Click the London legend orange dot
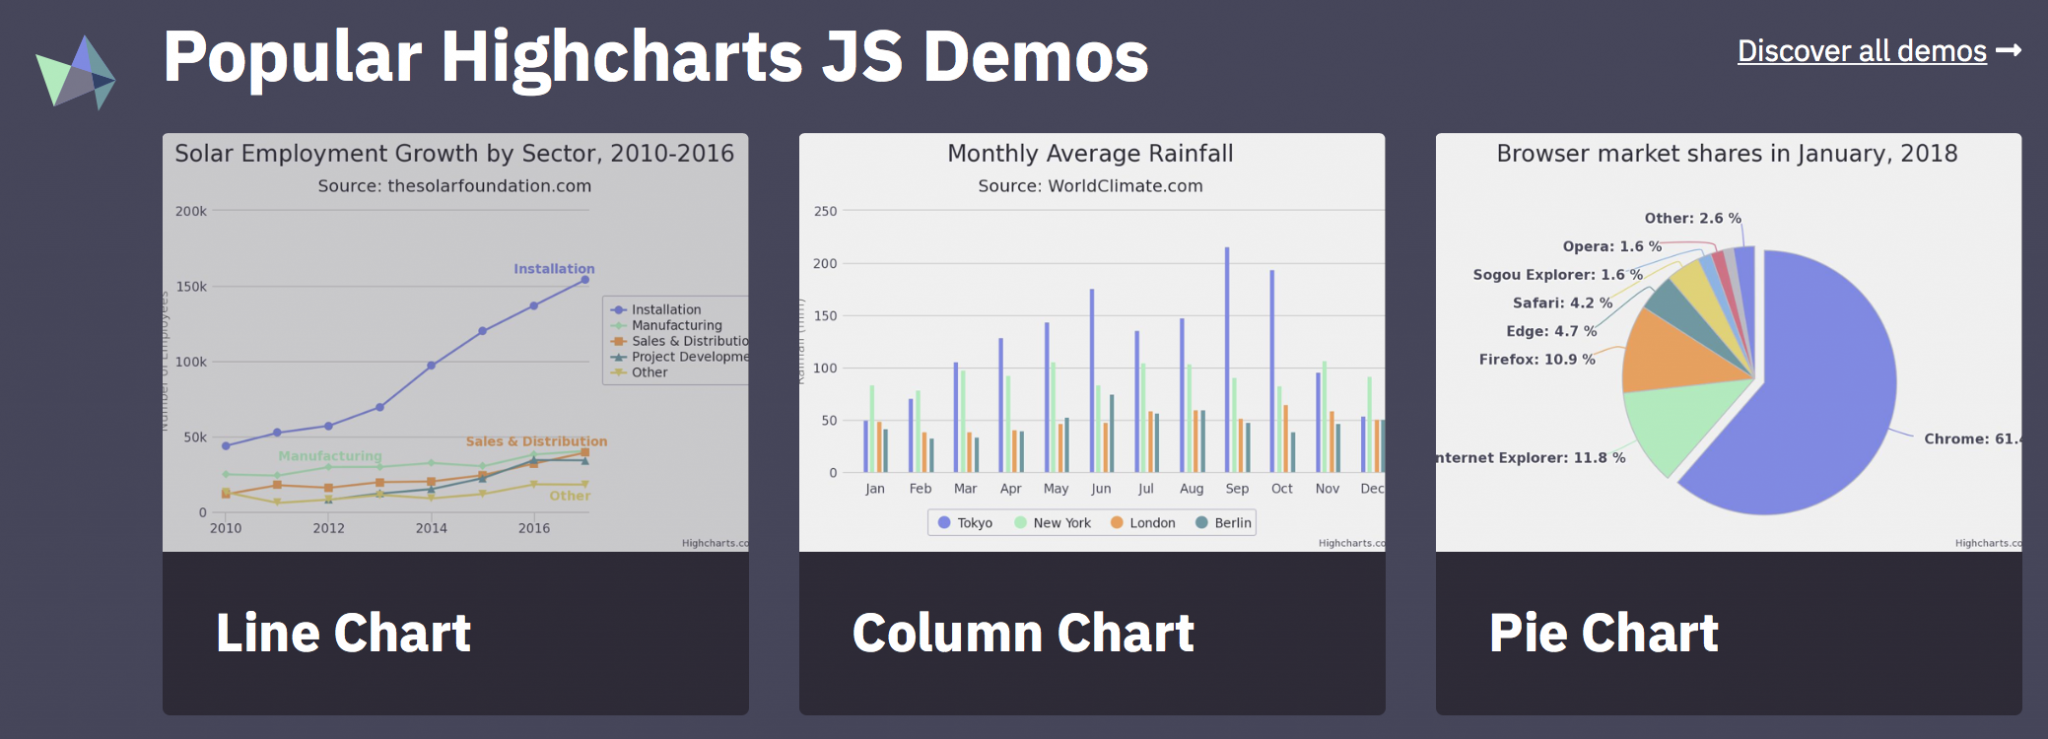This screenshot has width=2048, height=739. tap(1117, 522)
